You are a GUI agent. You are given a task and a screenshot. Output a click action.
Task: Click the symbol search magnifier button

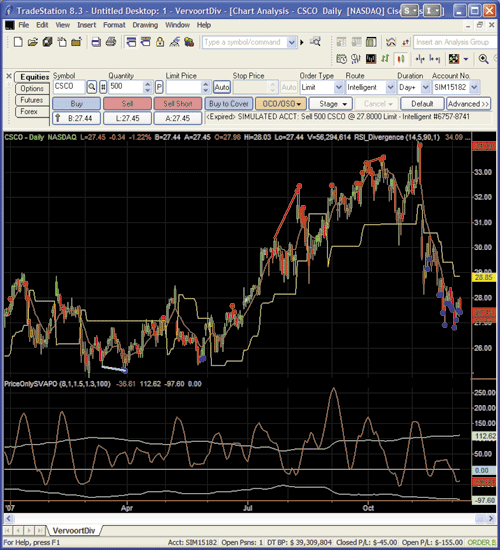[x=92, y=87]
